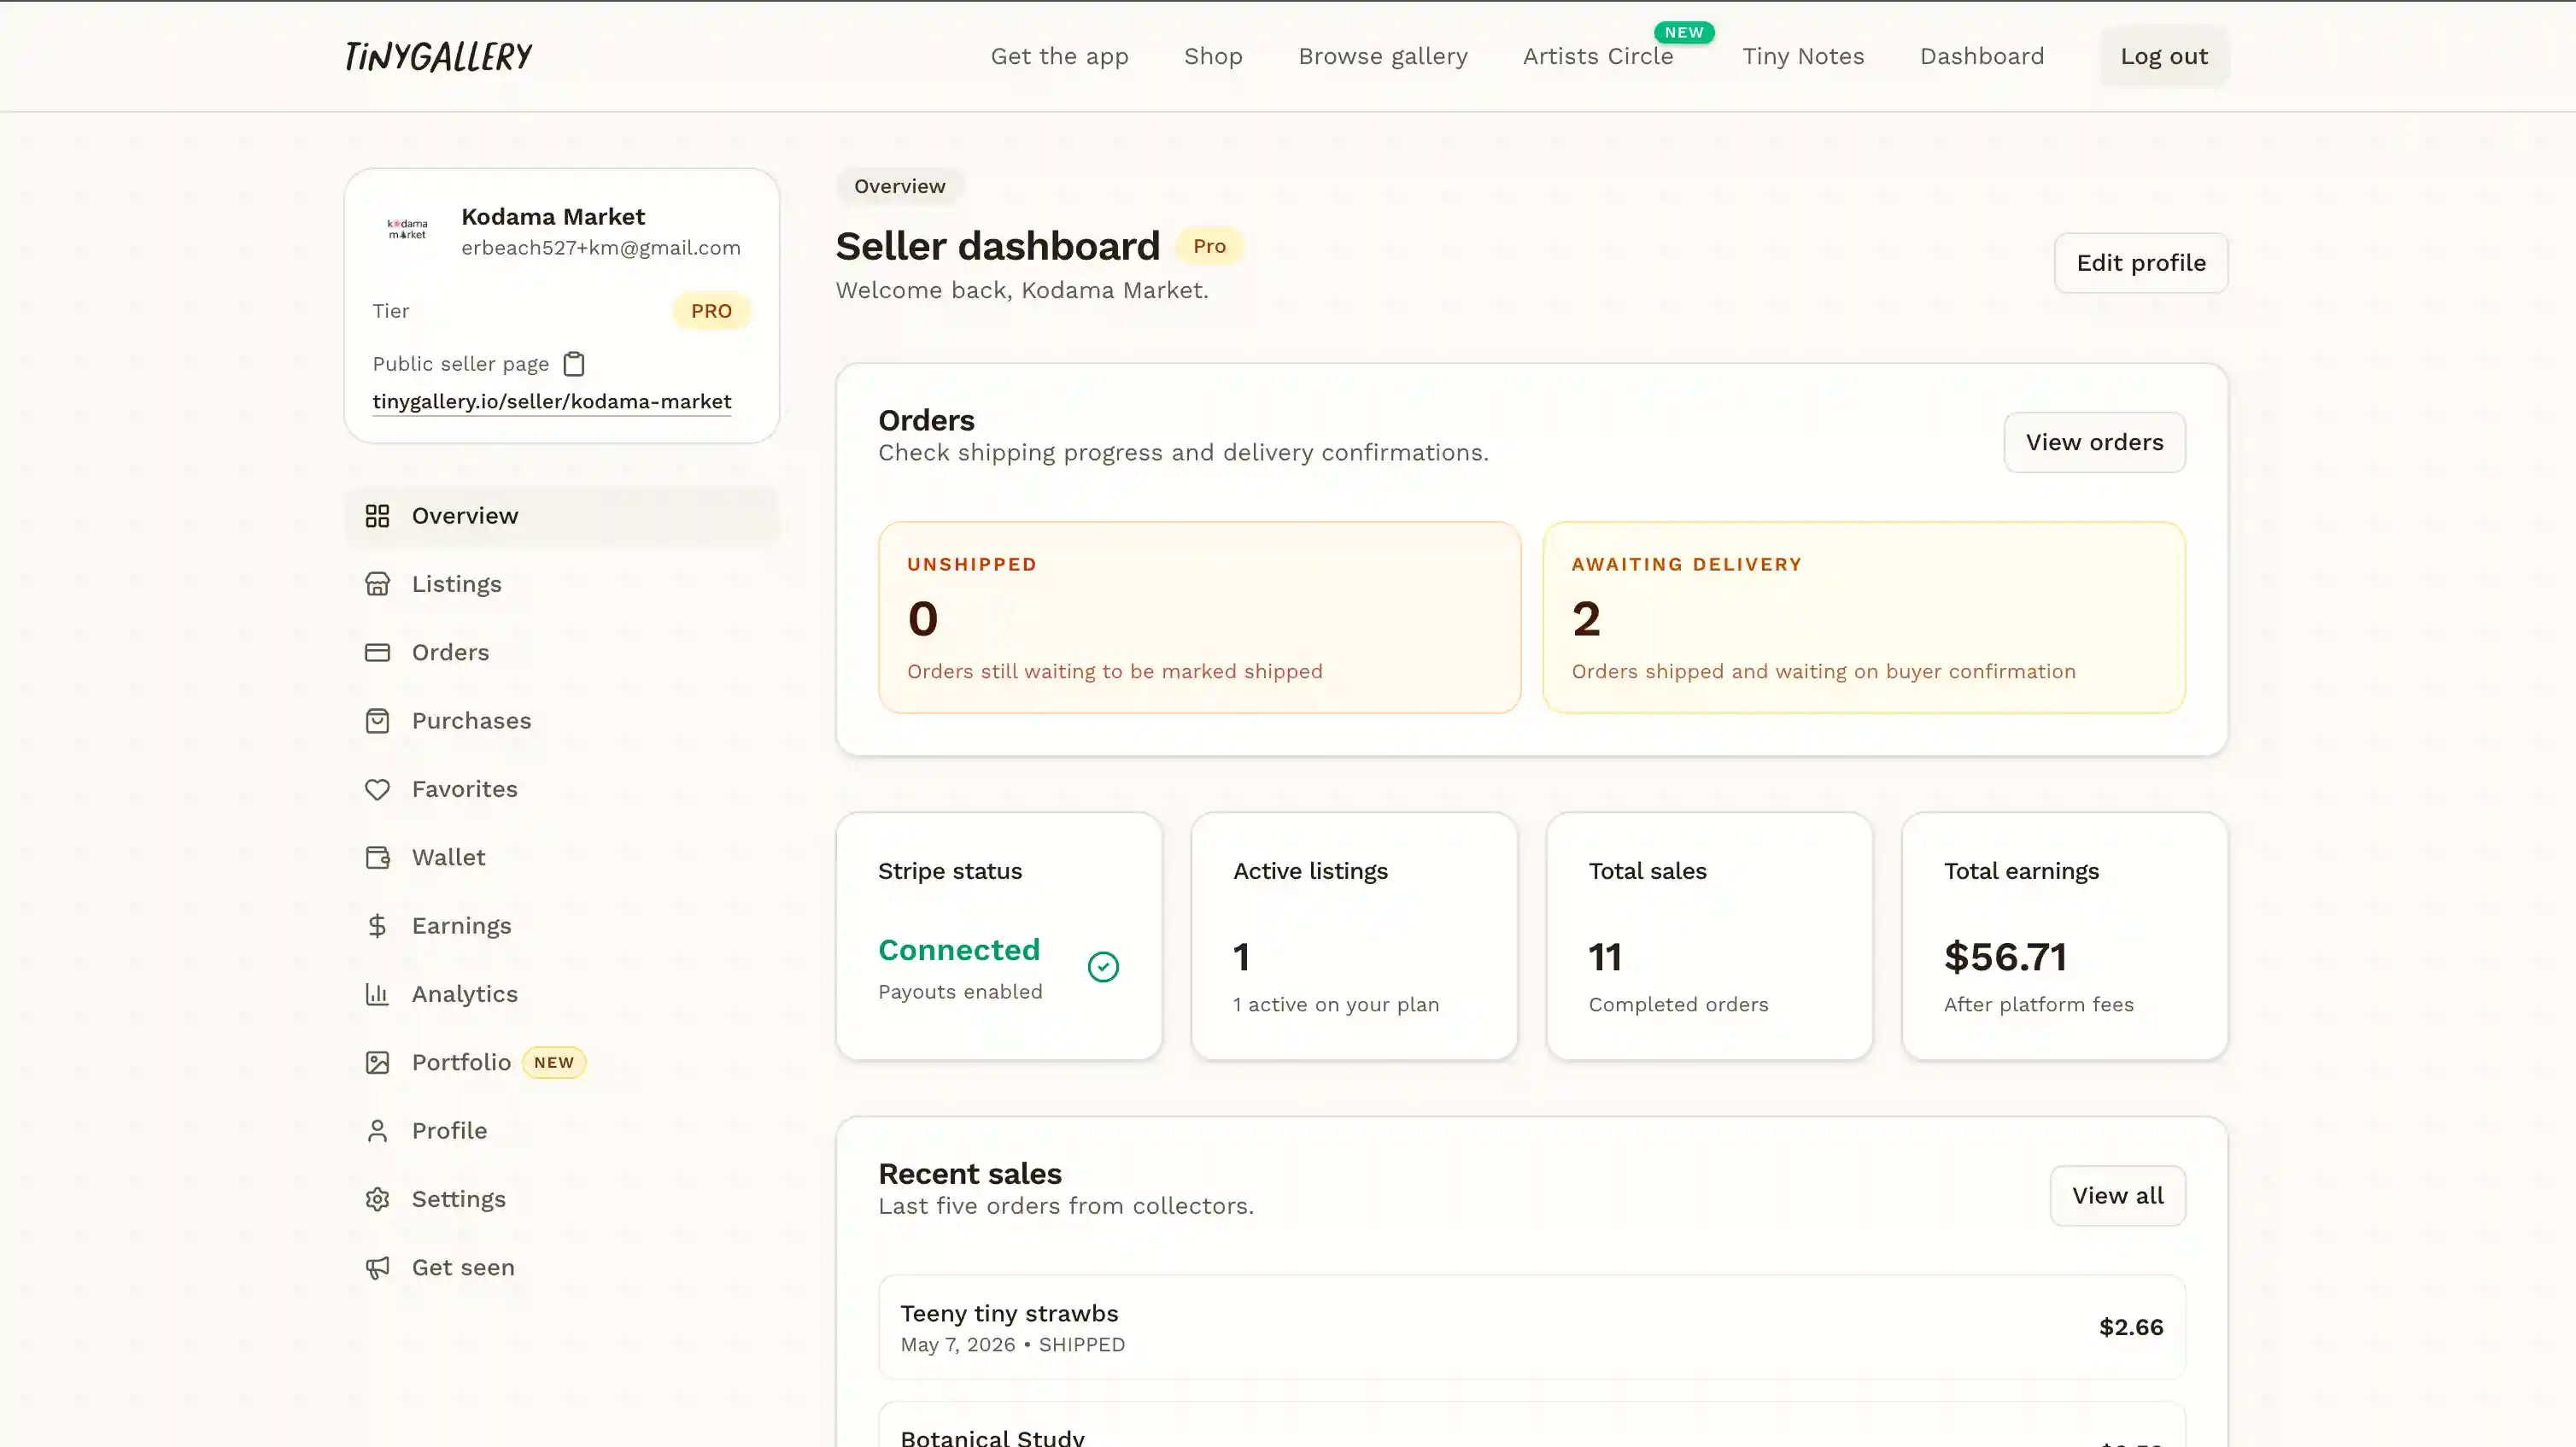Viewport: 2576px width, 1447px height.
Task: Click the Connected status text
Action: tap(959, 950)
